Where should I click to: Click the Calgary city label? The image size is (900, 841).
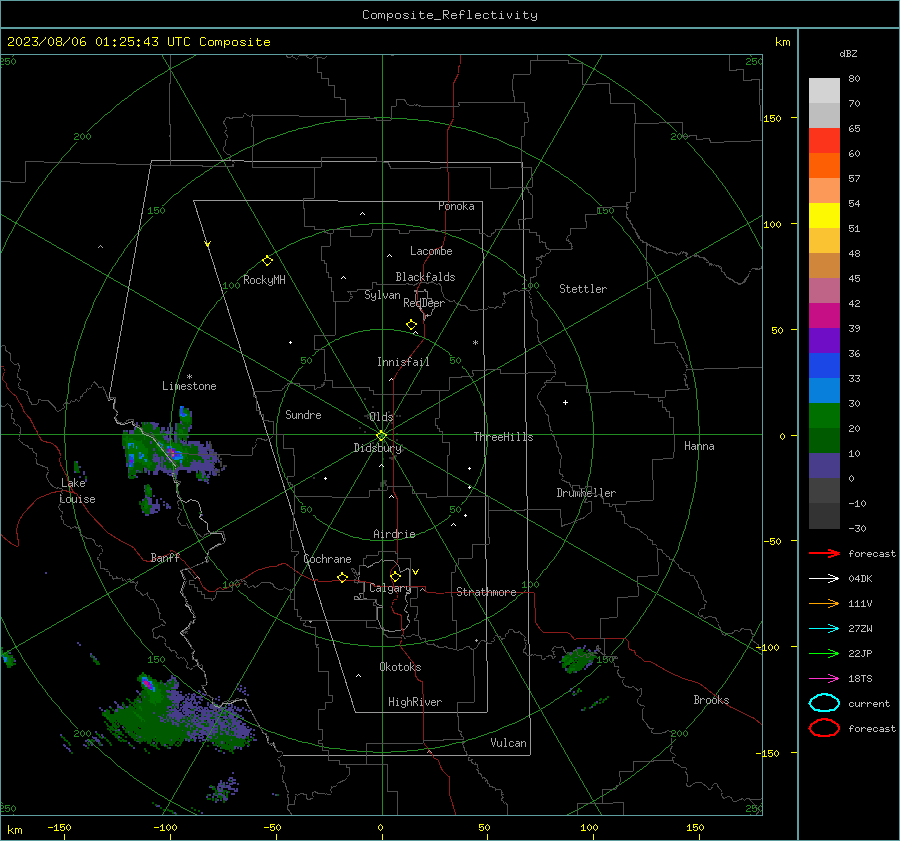coord(390,588)
